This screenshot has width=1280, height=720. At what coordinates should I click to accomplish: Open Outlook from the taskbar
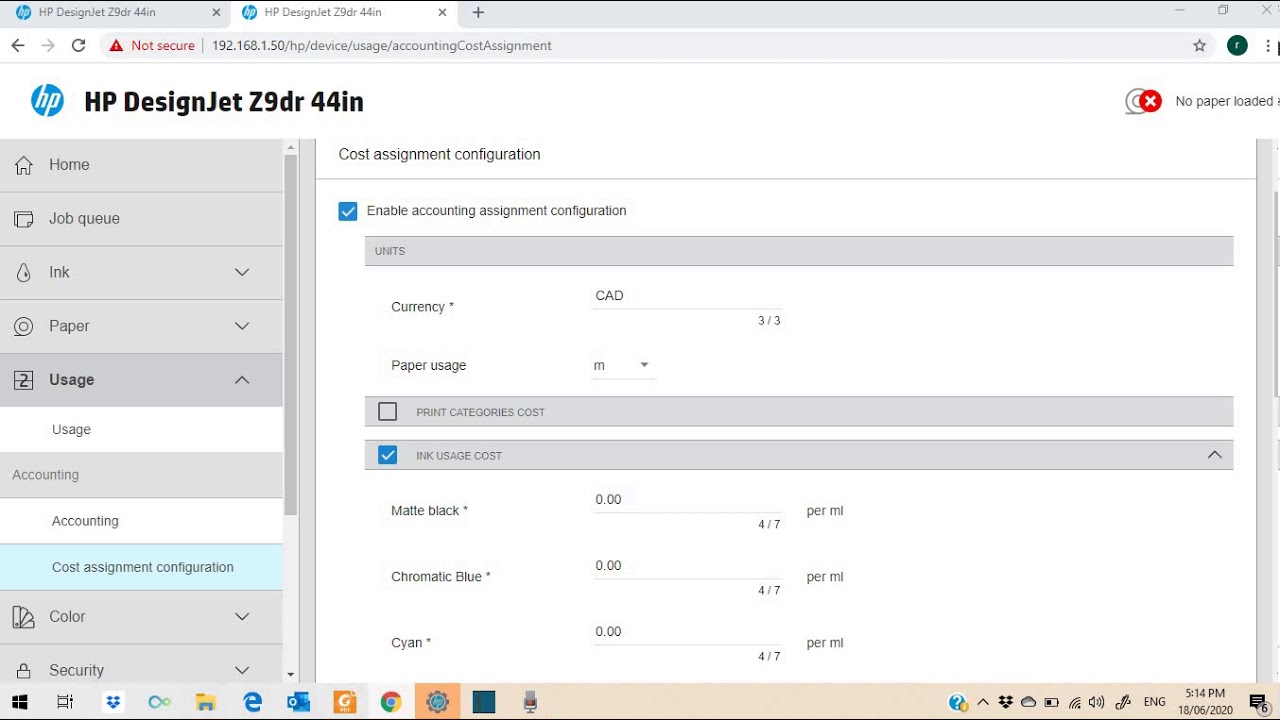coord(298,702)
